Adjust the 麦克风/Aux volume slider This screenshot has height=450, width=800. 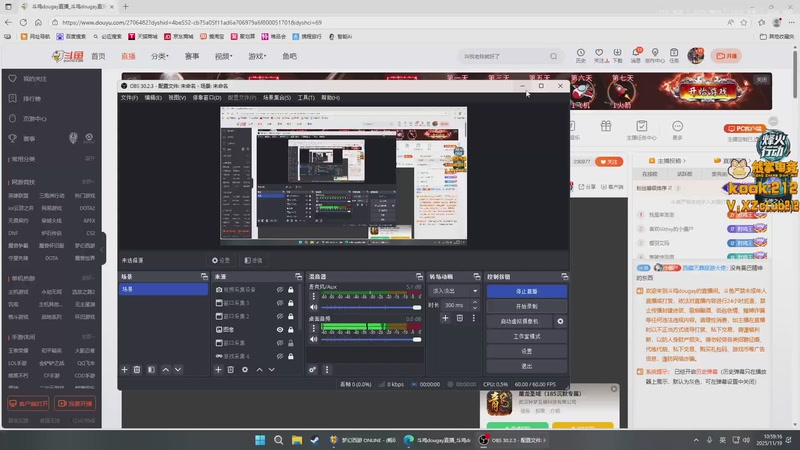[371, 307]
